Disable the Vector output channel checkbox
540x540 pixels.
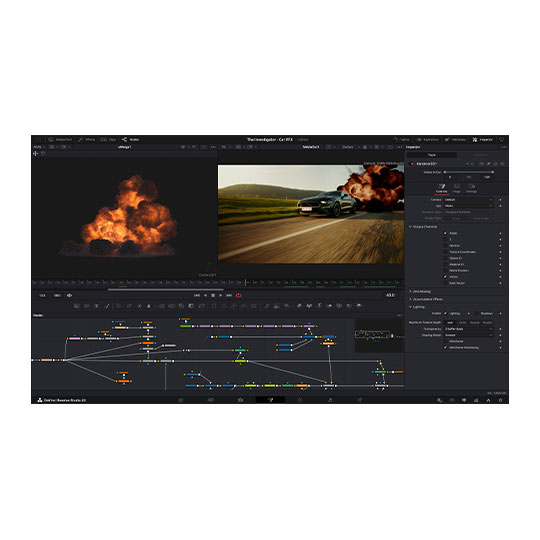click(445, 277)
